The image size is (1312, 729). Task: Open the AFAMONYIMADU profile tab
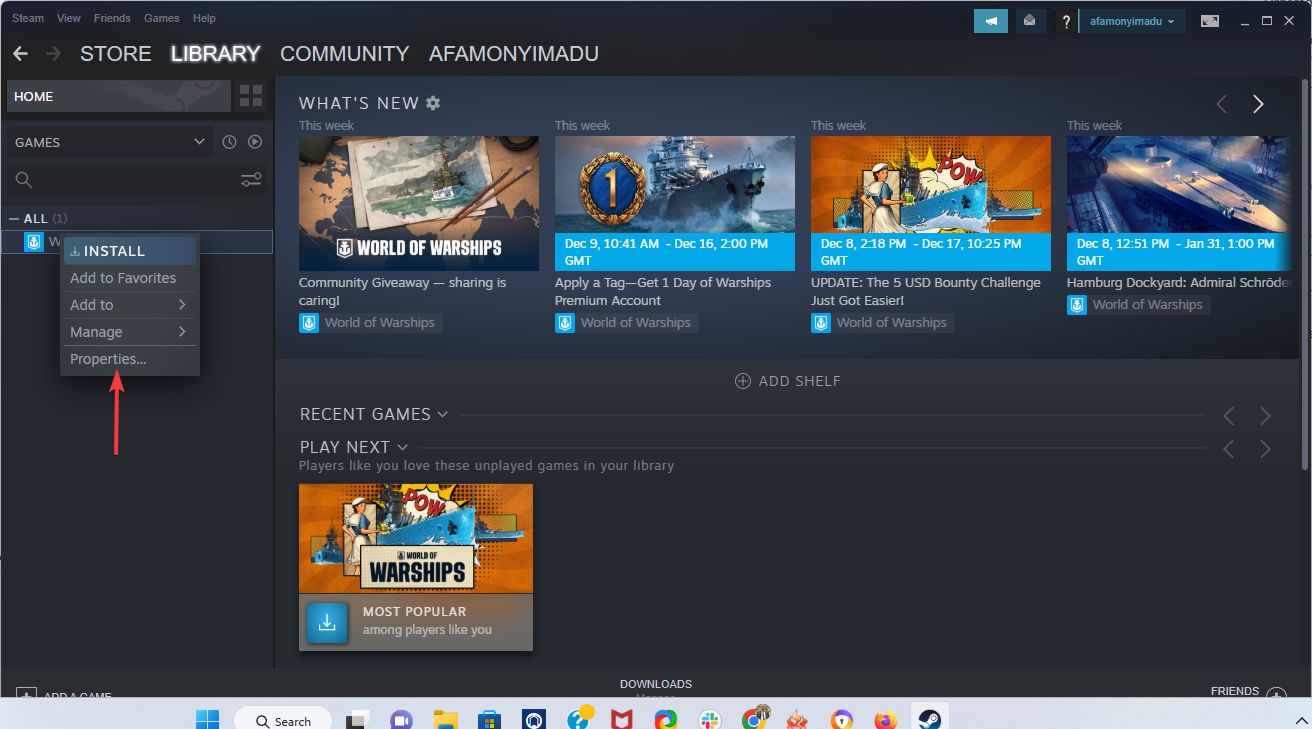click(514, 54)
